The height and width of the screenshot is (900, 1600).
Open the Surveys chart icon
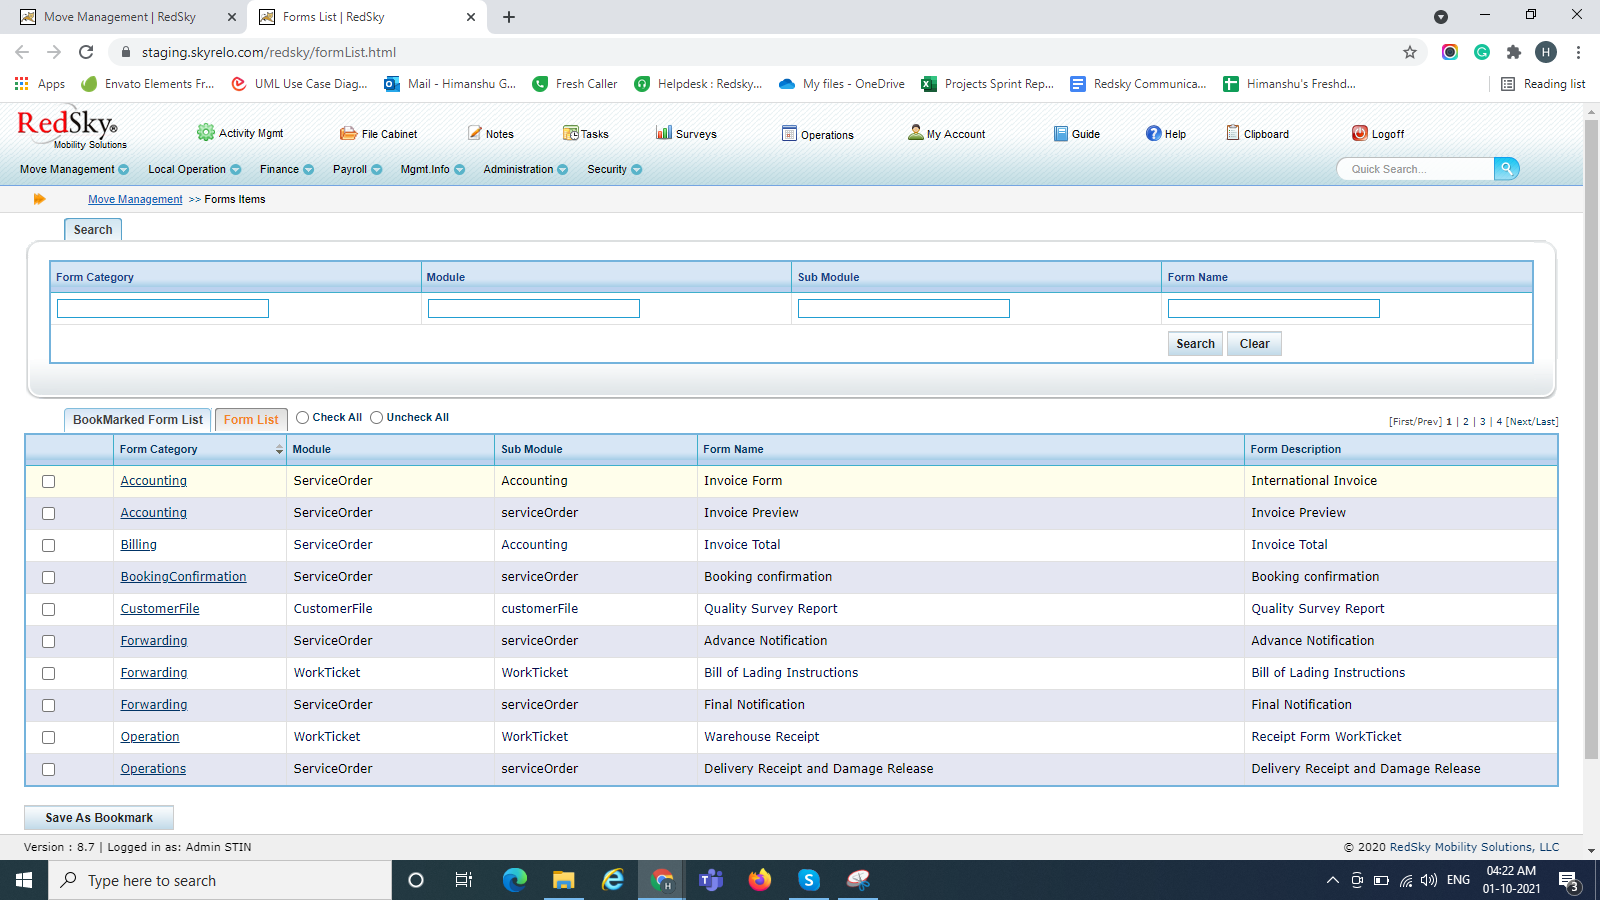[664, 132]
